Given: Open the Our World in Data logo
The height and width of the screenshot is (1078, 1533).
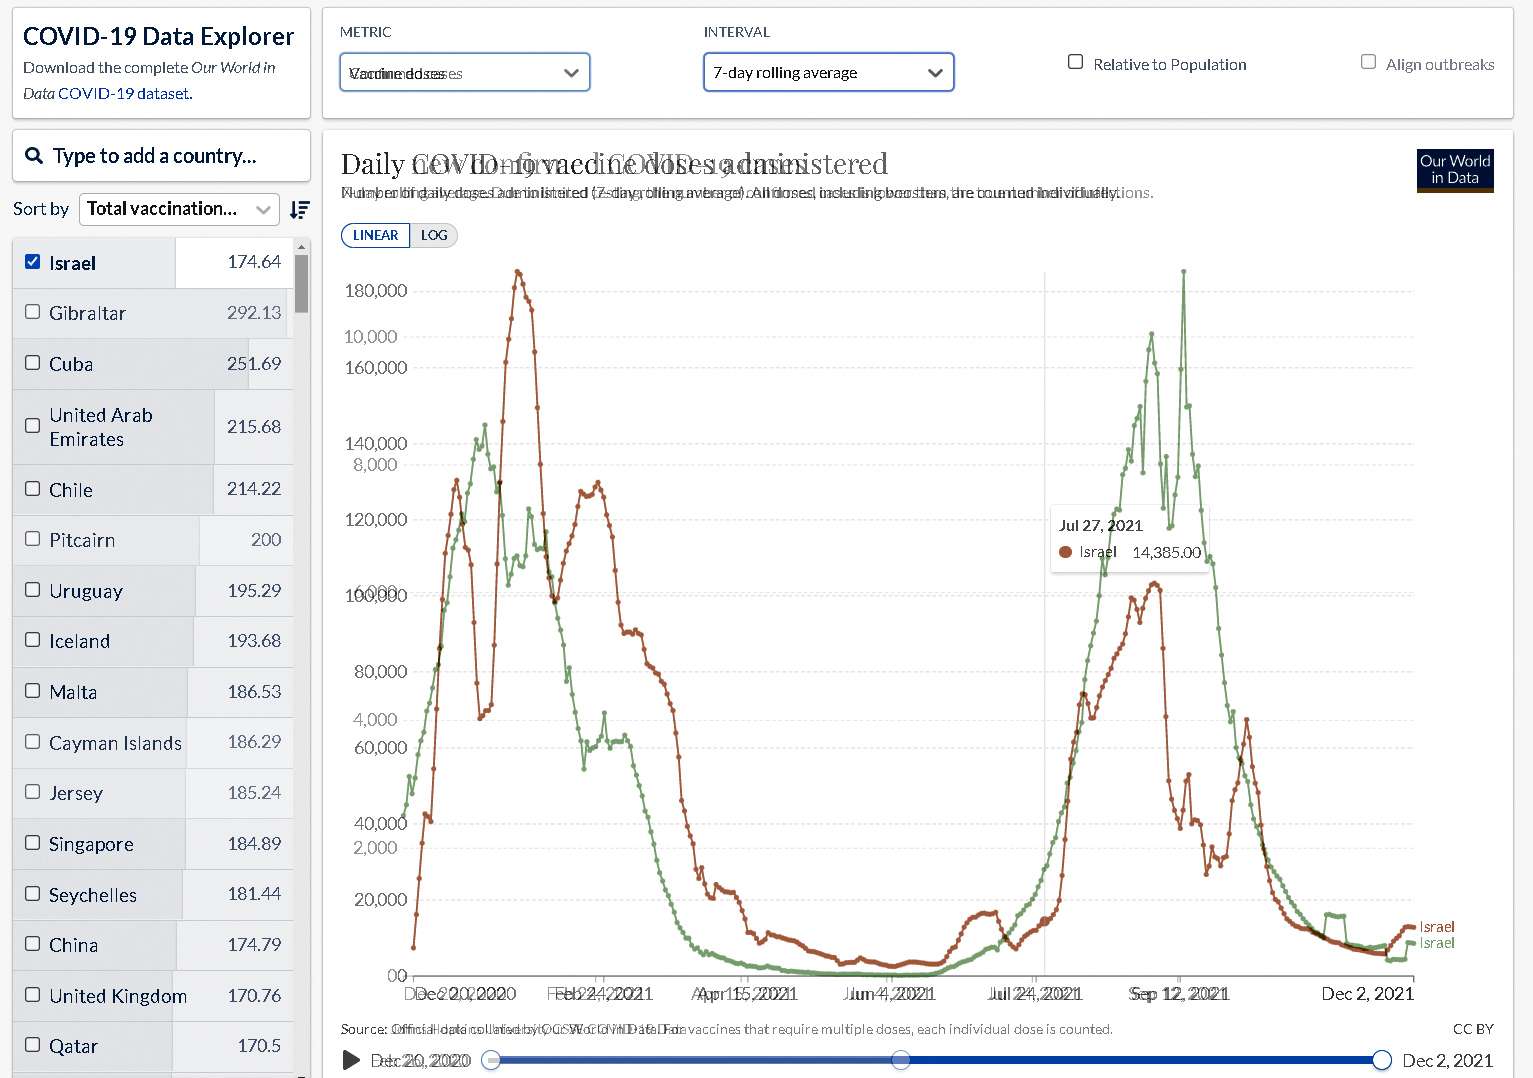Looking at the screenshot, I should 1454,169.
